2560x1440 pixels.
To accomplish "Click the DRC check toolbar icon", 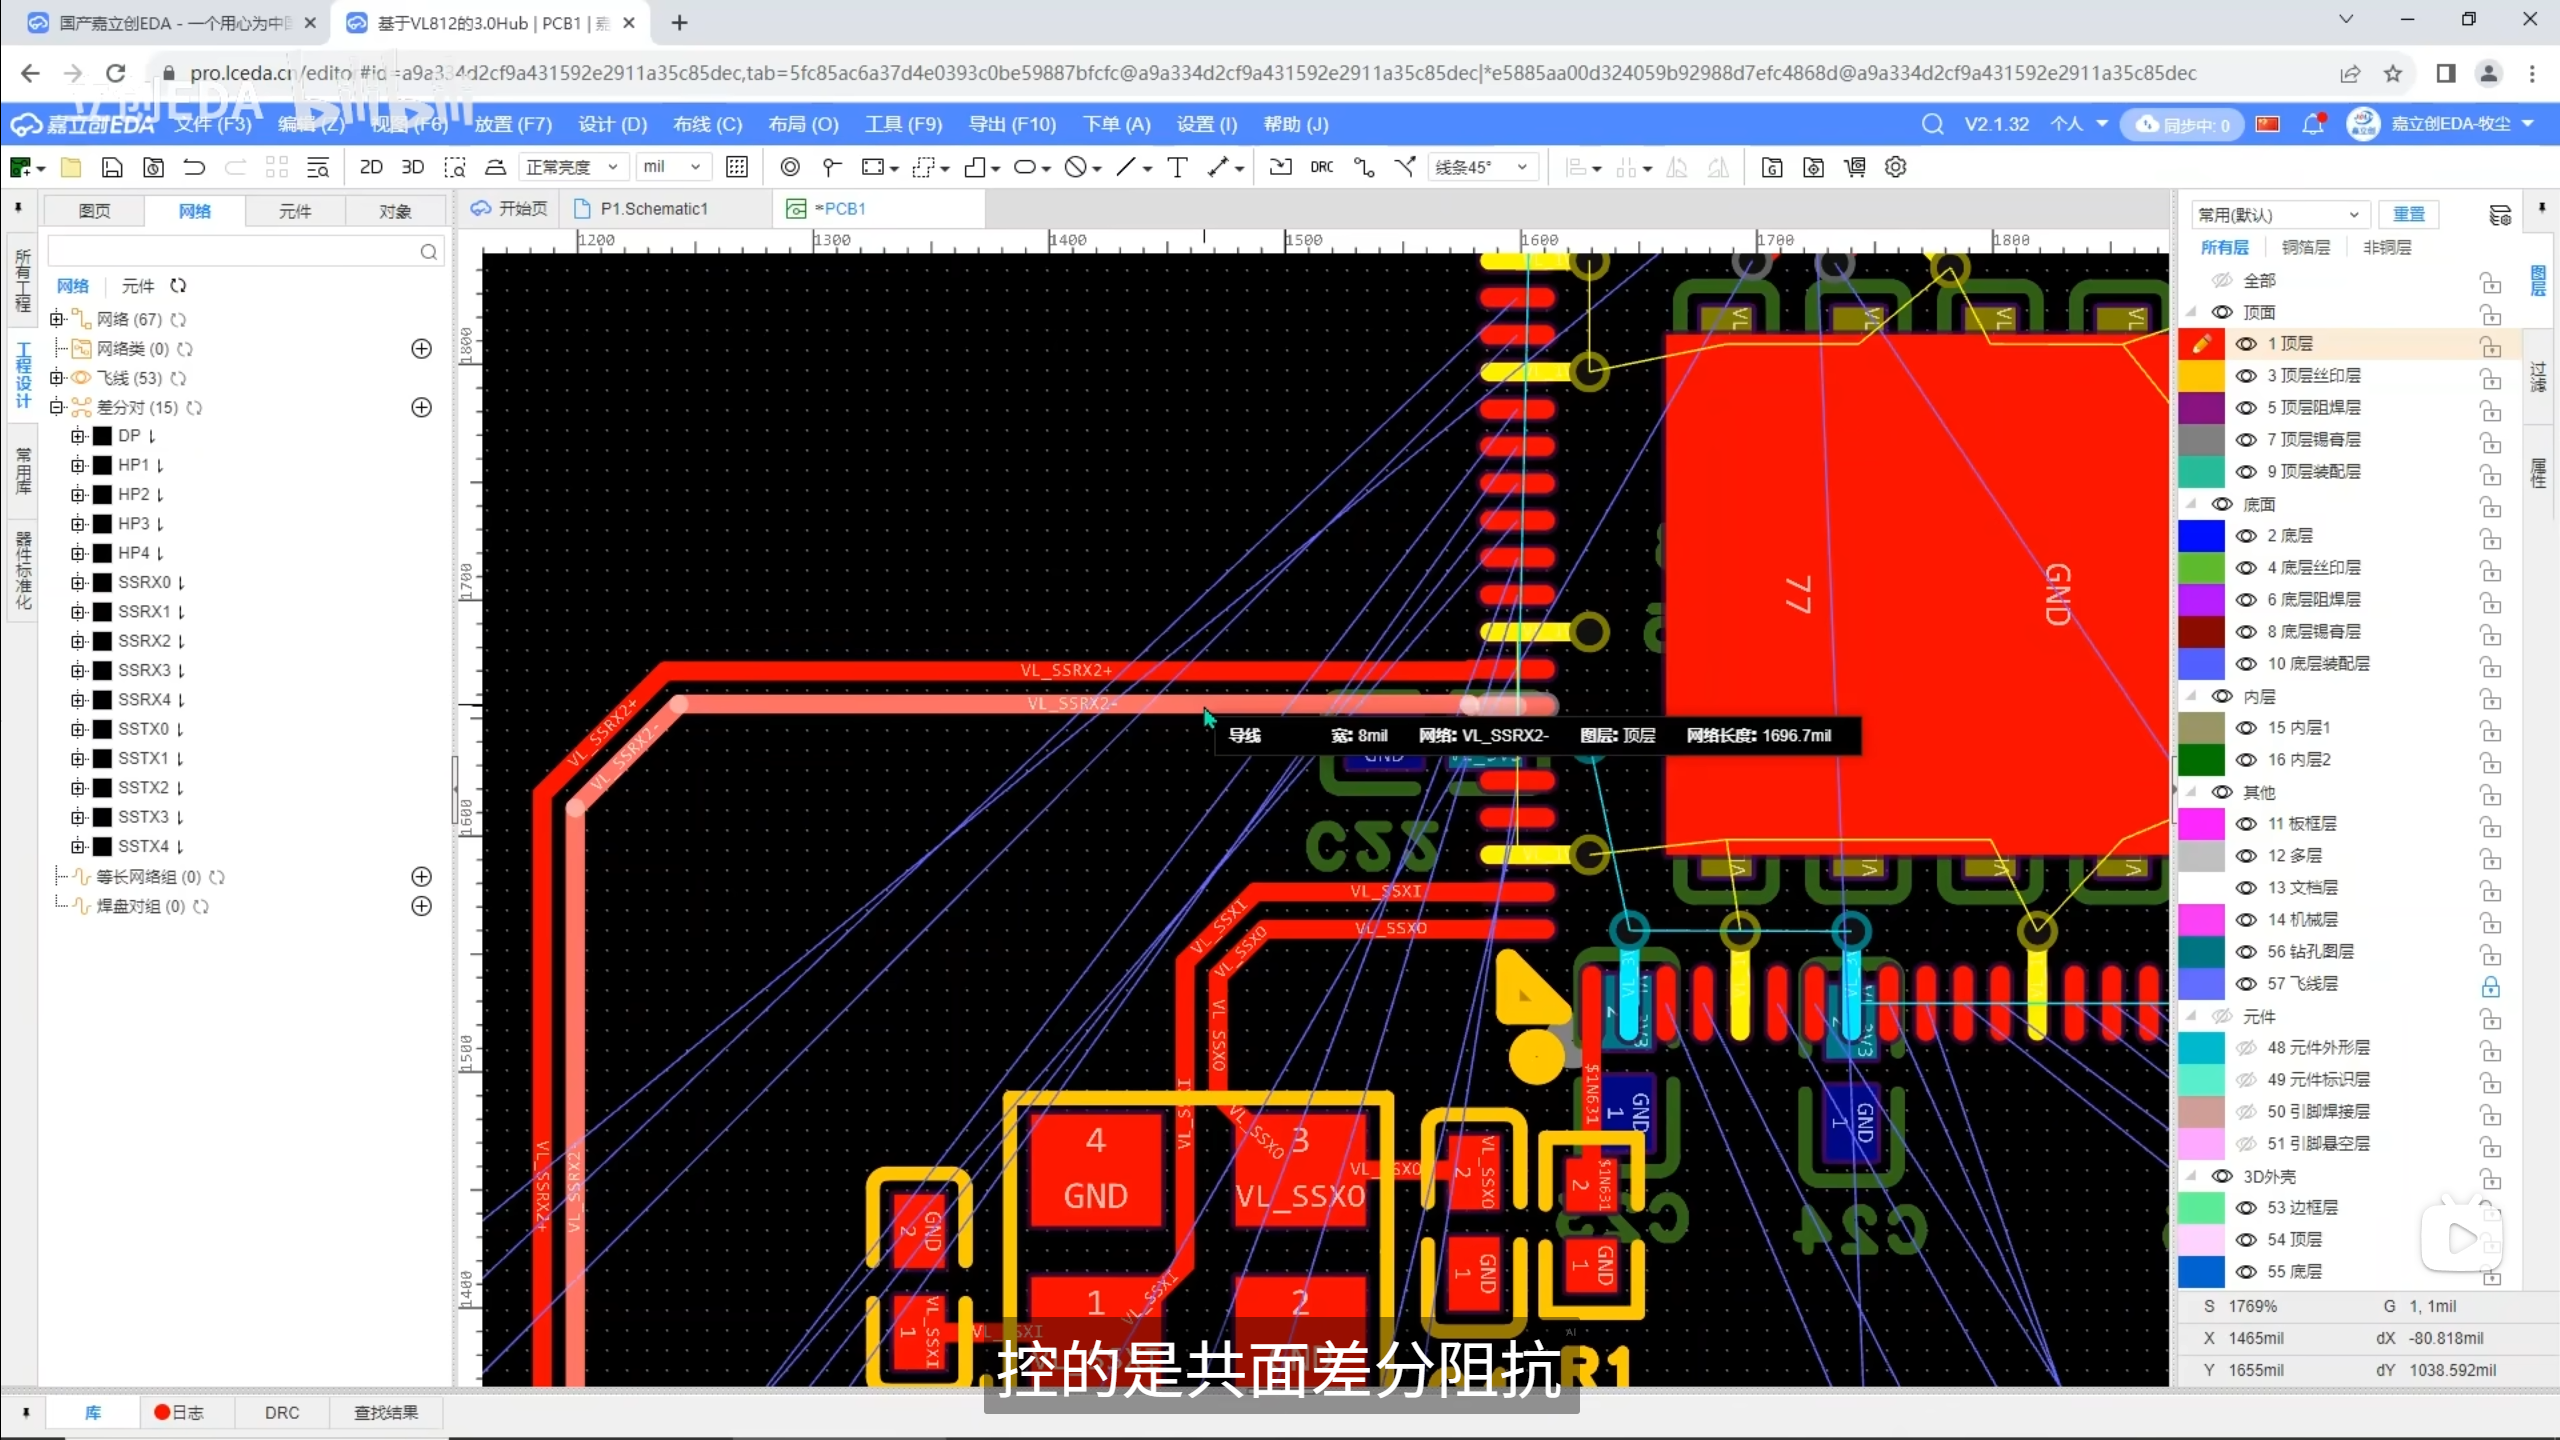I will [1321, 167].
